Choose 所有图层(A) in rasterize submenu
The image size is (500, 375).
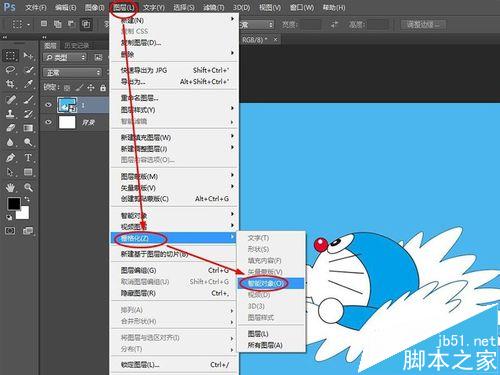pyautogui.click(x=271, y=345)
